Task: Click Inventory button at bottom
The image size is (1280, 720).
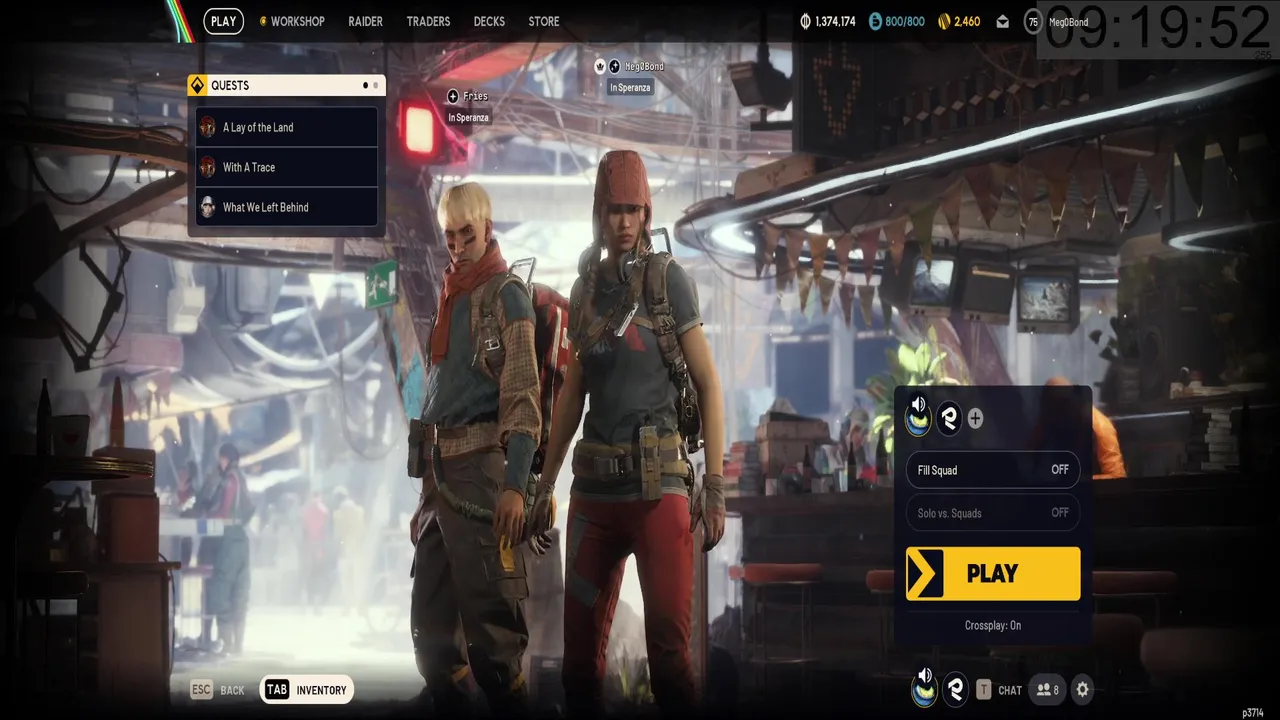Action: coord(307,690)
